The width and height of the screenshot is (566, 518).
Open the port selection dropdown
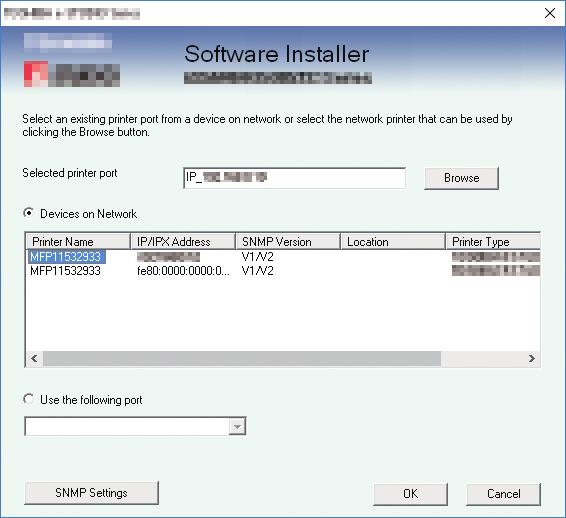(x=237, y=426)
